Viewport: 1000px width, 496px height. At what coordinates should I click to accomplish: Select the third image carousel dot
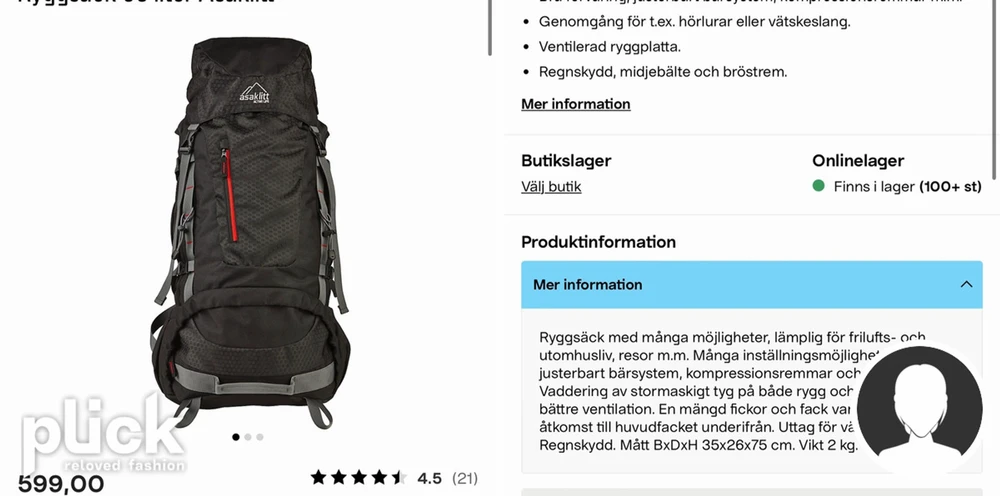260,437
